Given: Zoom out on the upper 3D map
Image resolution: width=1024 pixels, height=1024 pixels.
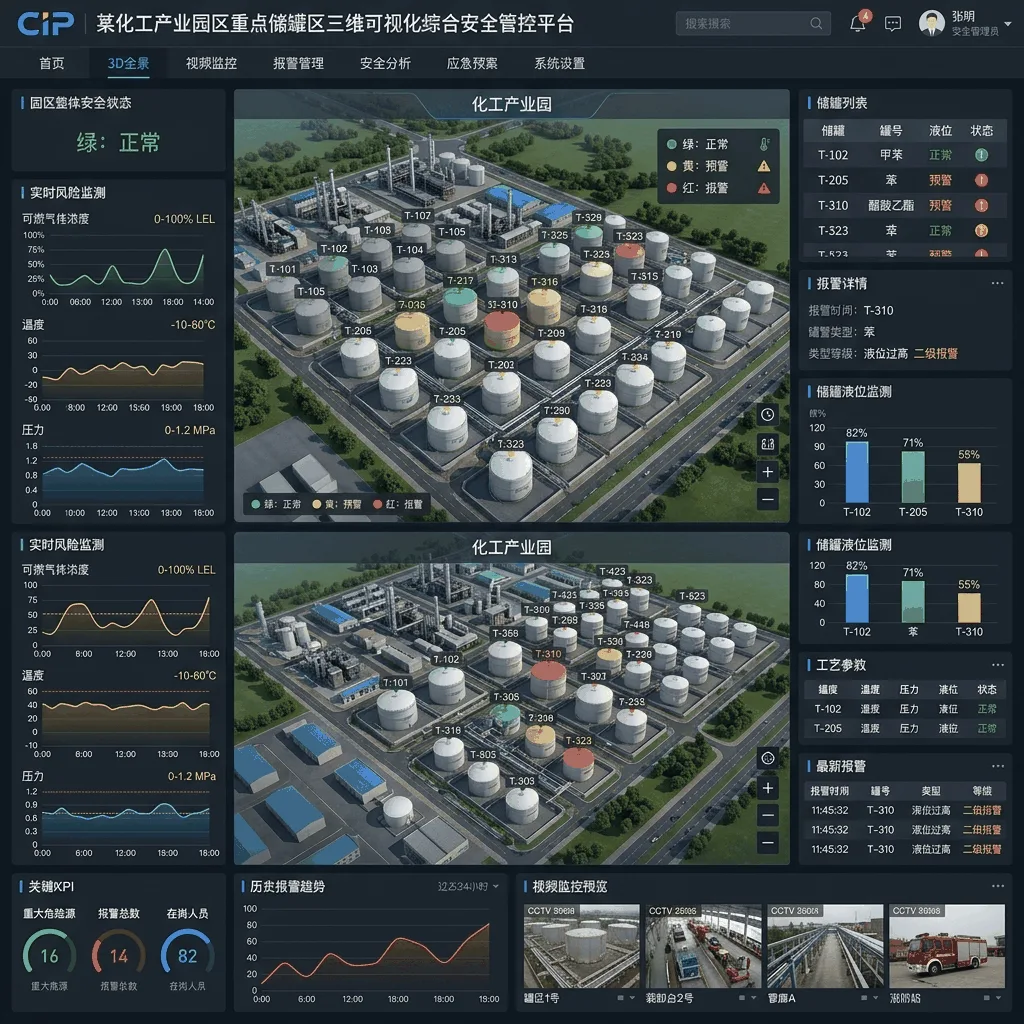Looking at the screenshot, I should click(x=767, y=500).
